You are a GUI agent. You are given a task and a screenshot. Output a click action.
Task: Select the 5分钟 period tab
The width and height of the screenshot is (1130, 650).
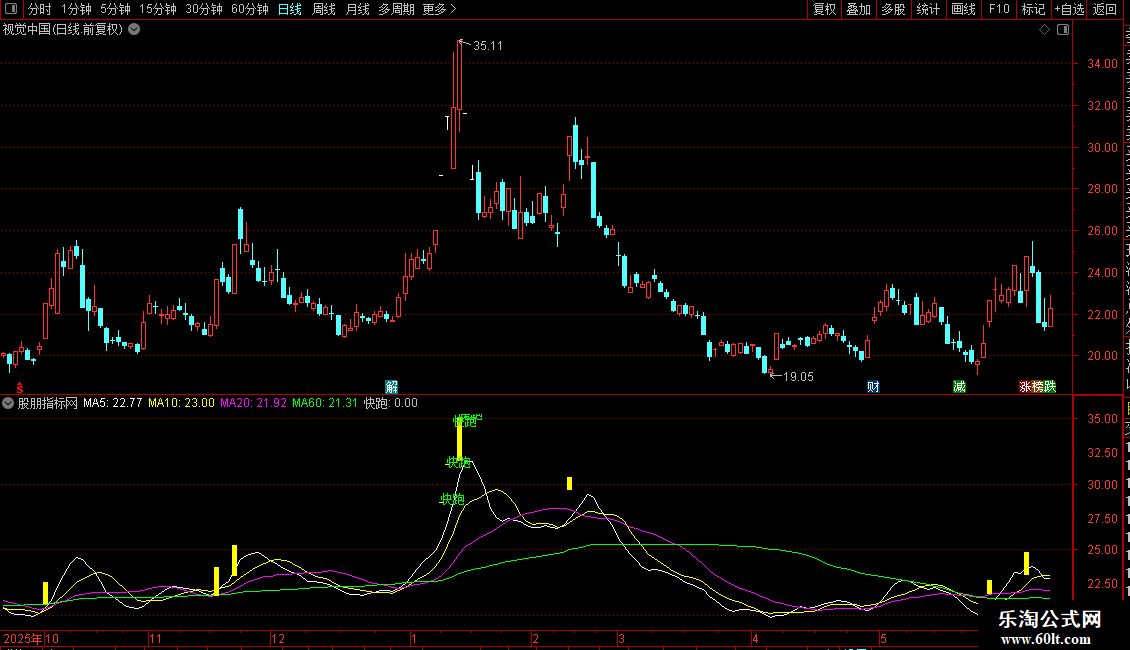pos(115,9)
